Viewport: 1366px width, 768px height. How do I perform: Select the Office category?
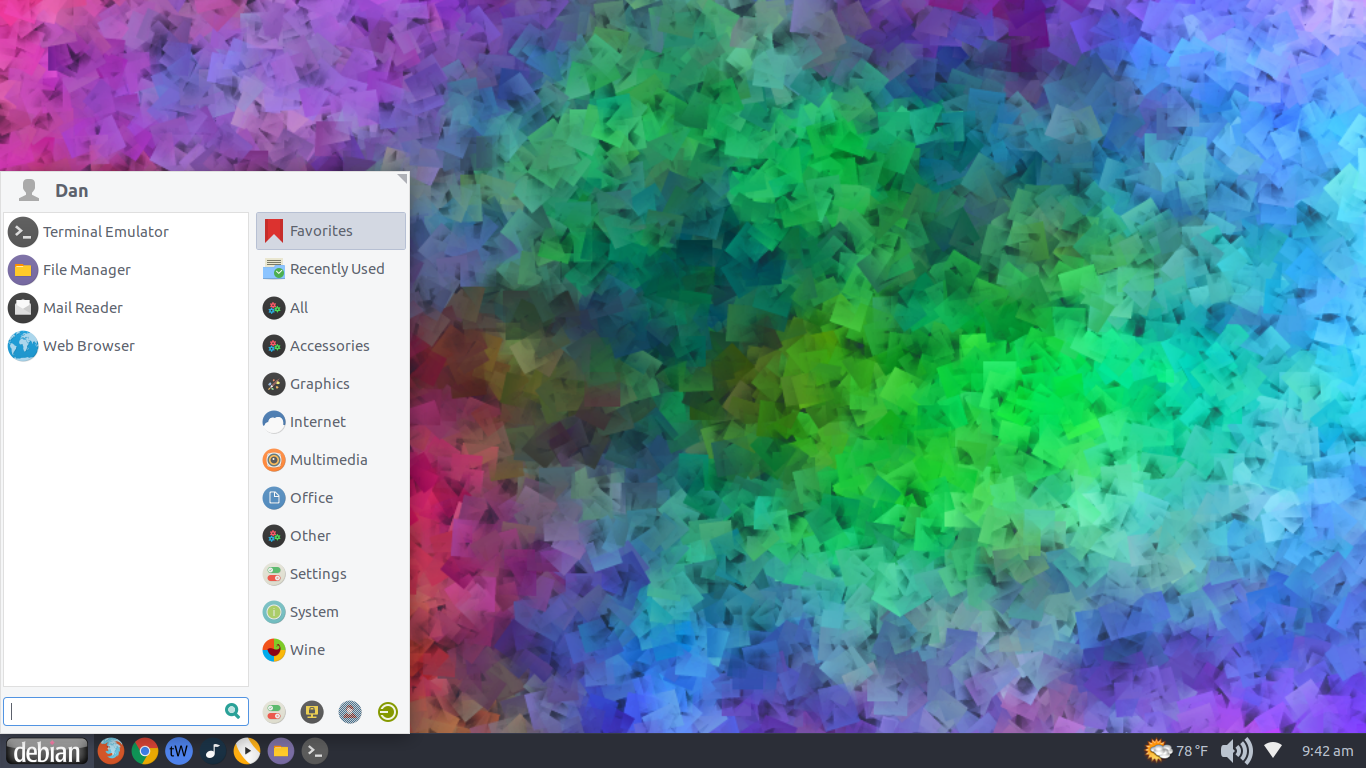(331, 498)
